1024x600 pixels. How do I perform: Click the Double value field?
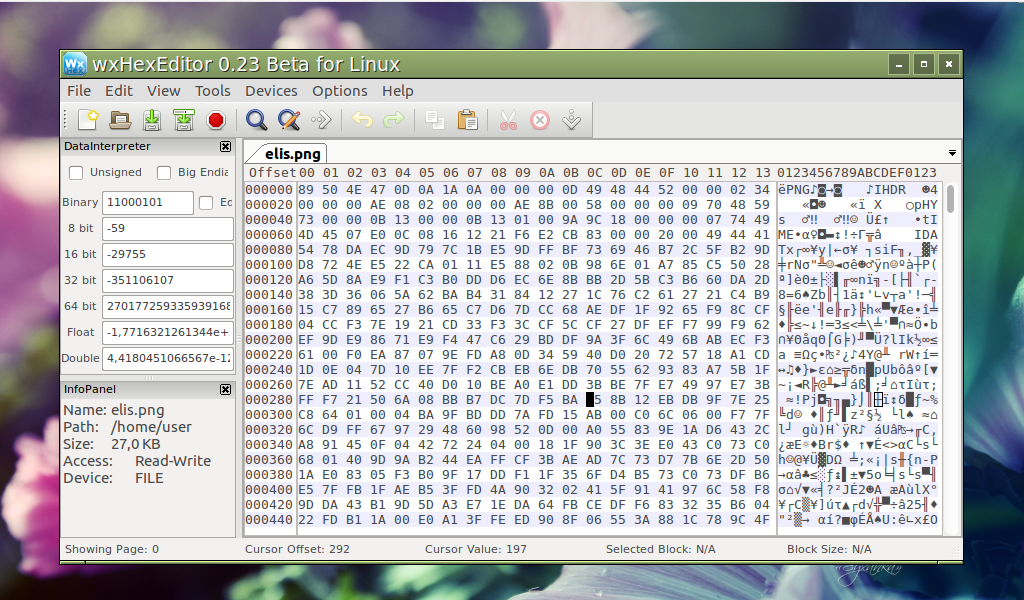point(168,358)
